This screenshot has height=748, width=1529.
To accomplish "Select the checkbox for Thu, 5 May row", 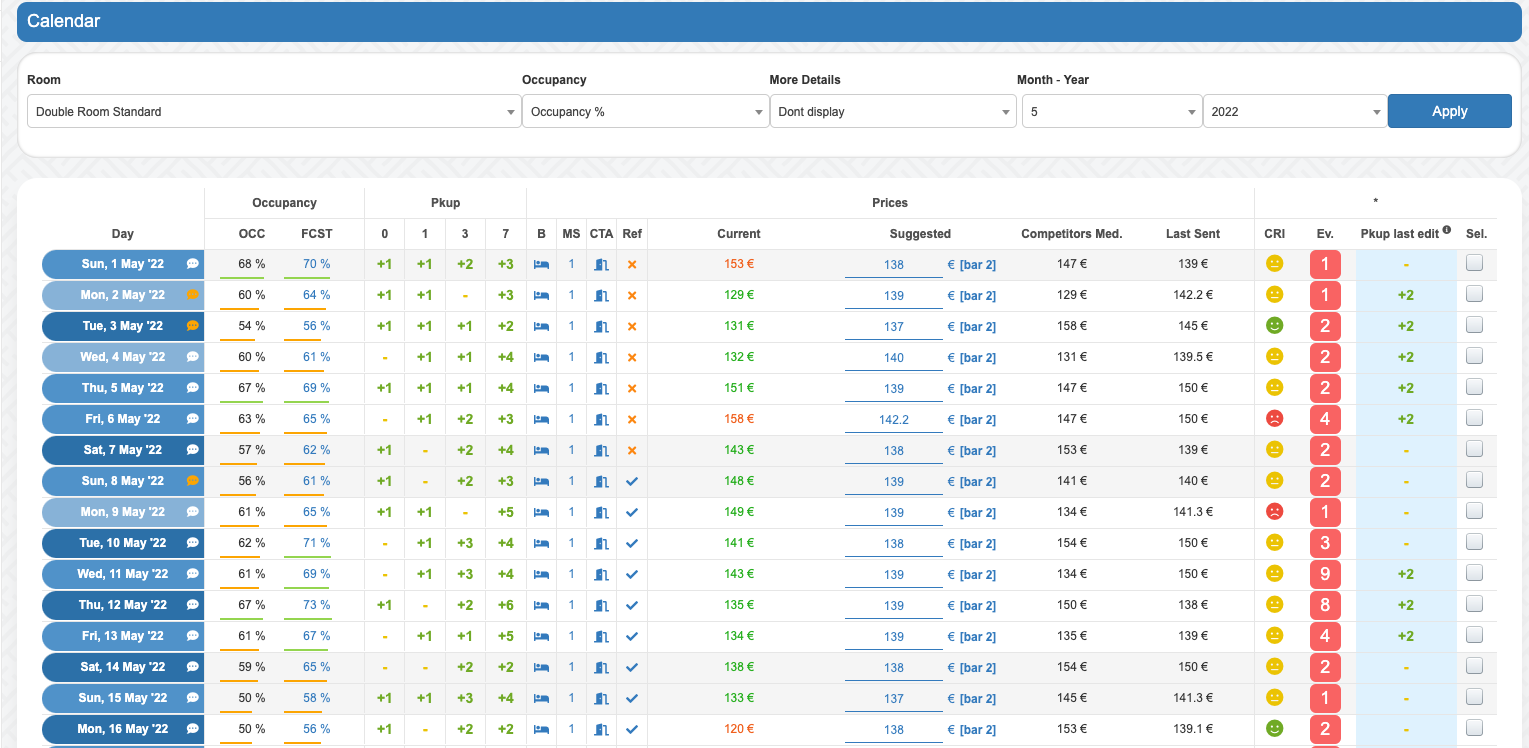I will point(1474,388).
